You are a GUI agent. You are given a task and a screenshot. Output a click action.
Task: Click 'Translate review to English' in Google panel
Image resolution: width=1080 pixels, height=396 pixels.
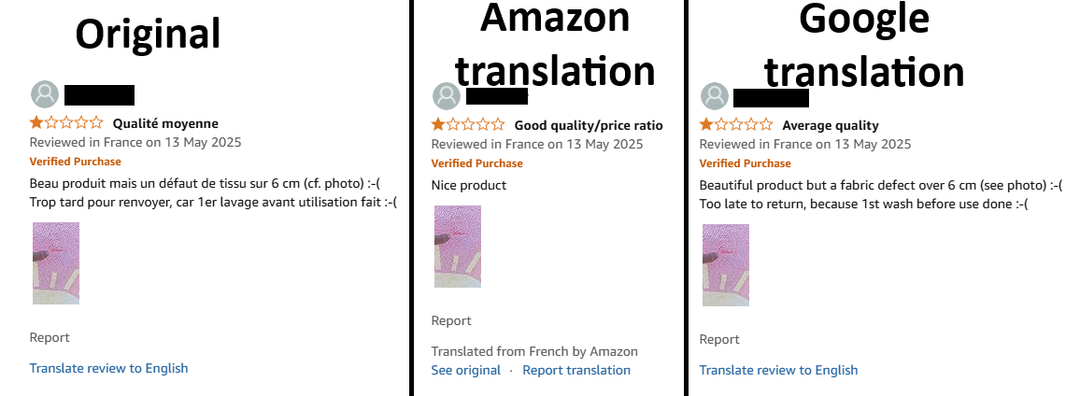tap(778, 370)
